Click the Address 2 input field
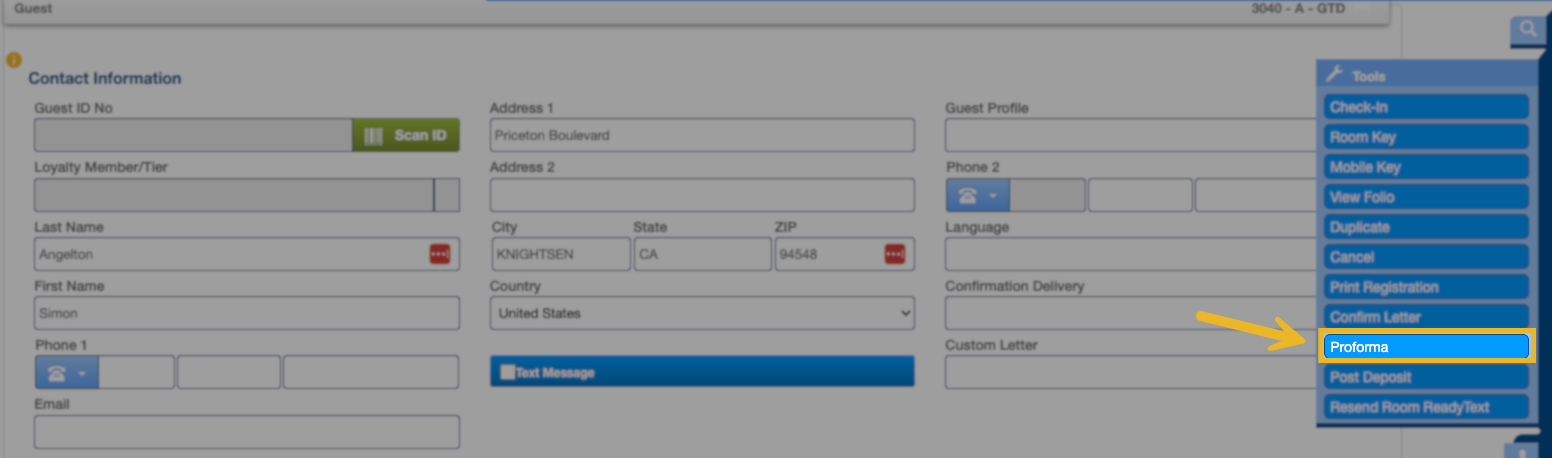 [701, 195]
